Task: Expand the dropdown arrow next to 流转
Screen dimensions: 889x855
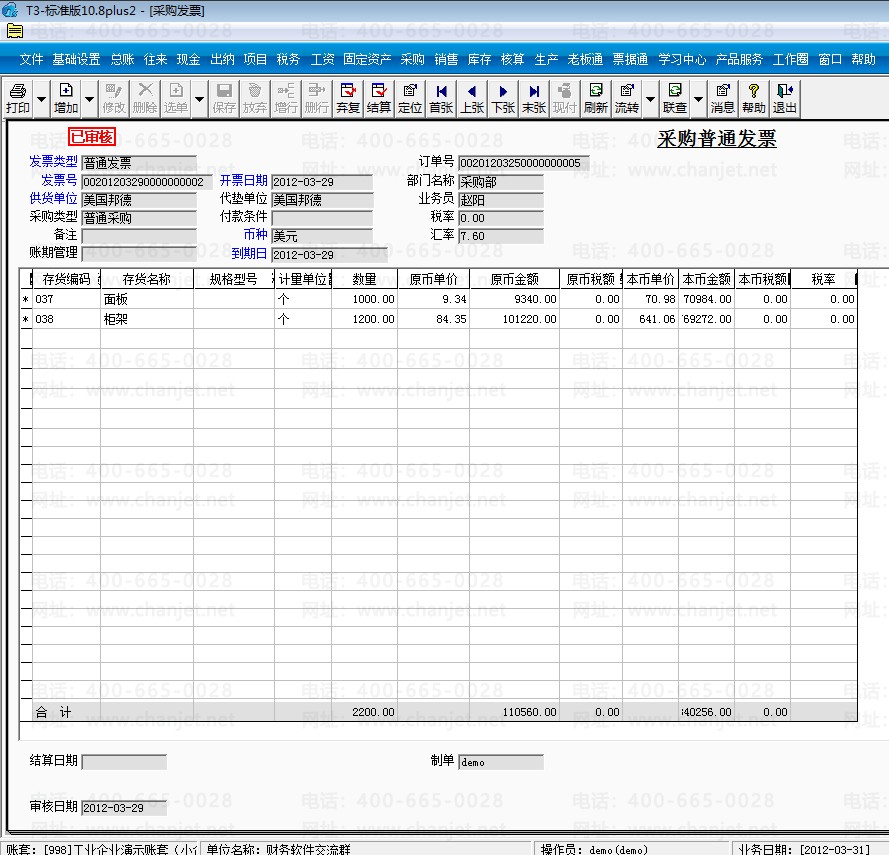Action: point(650,99)
